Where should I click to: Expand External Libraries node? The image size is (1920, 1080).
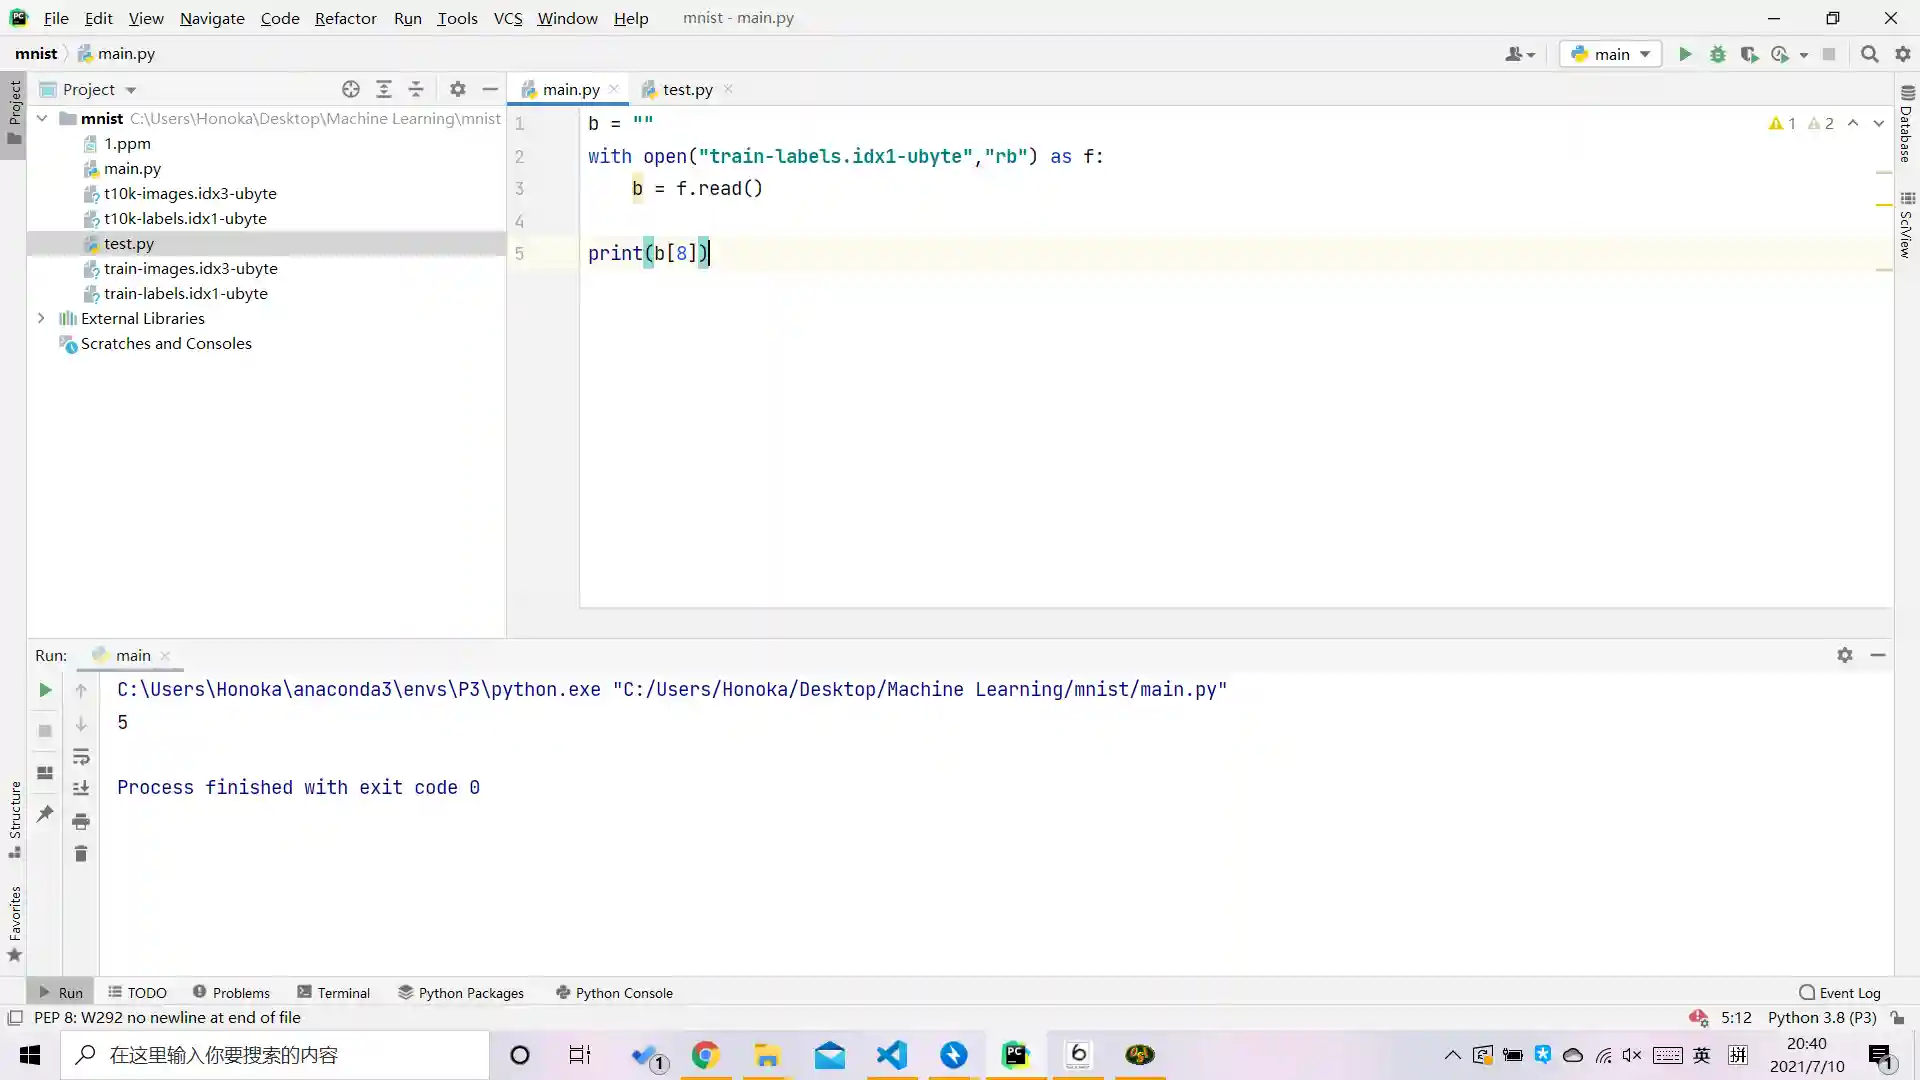point(41,318)
